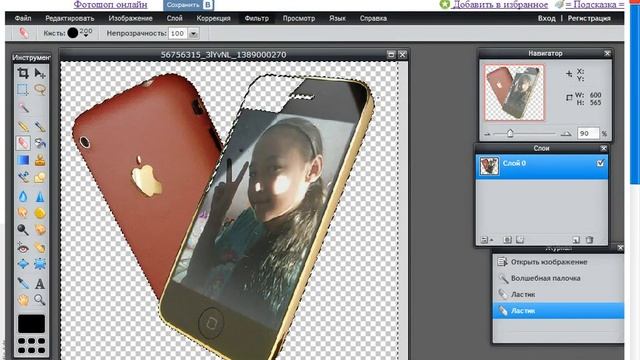Open the Просмотр menu

point(299,18)
